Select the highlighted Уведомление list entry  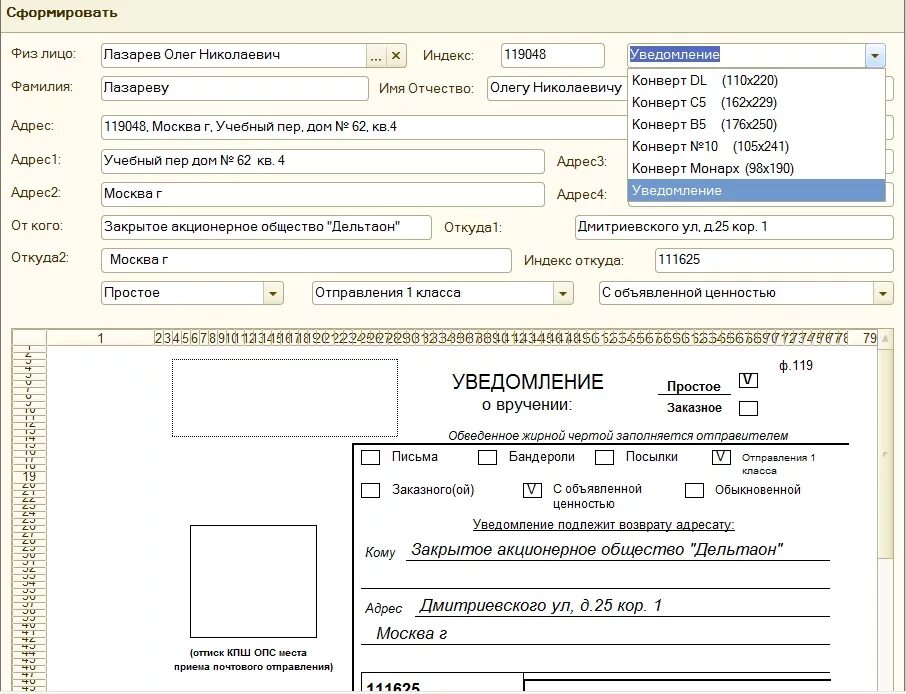pos(756,190)
